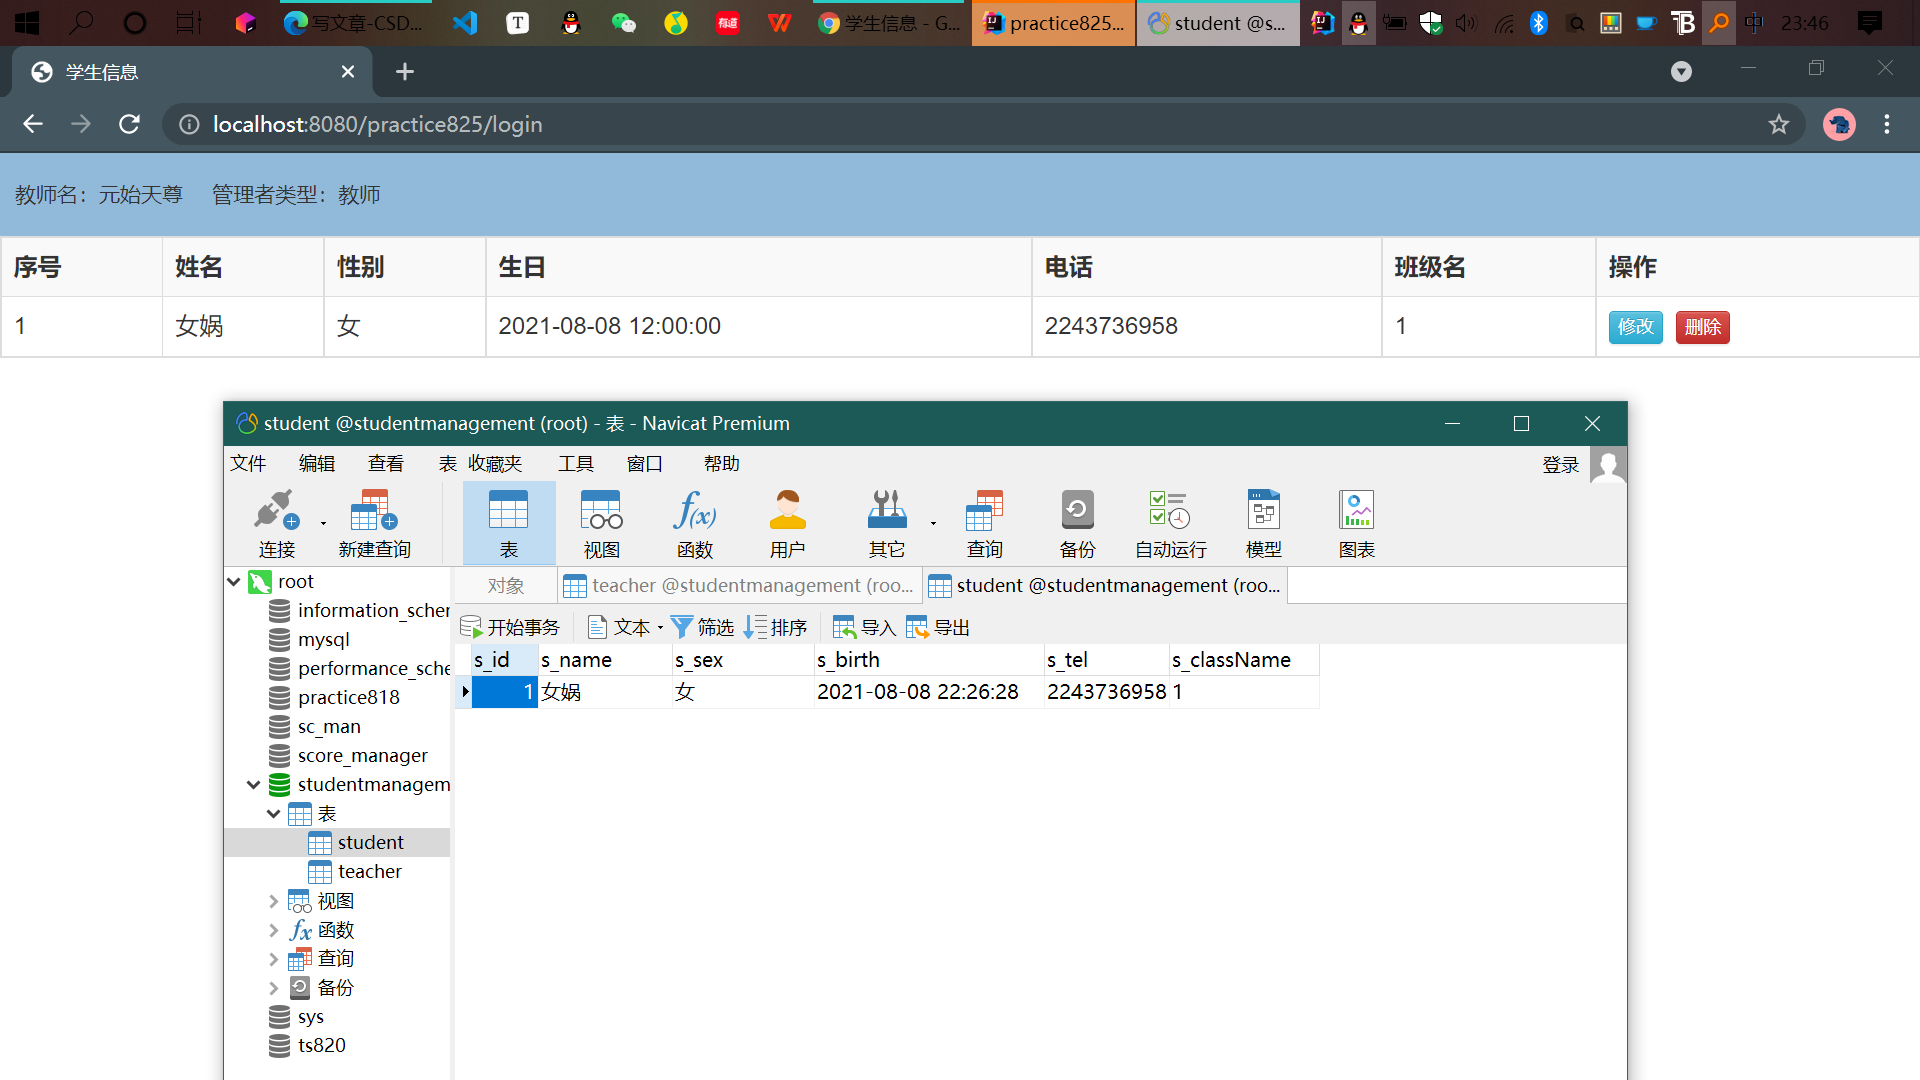Collapse the studentmanagement database node
This screenshot has width=1920, height=1080.
coord(254,785)
